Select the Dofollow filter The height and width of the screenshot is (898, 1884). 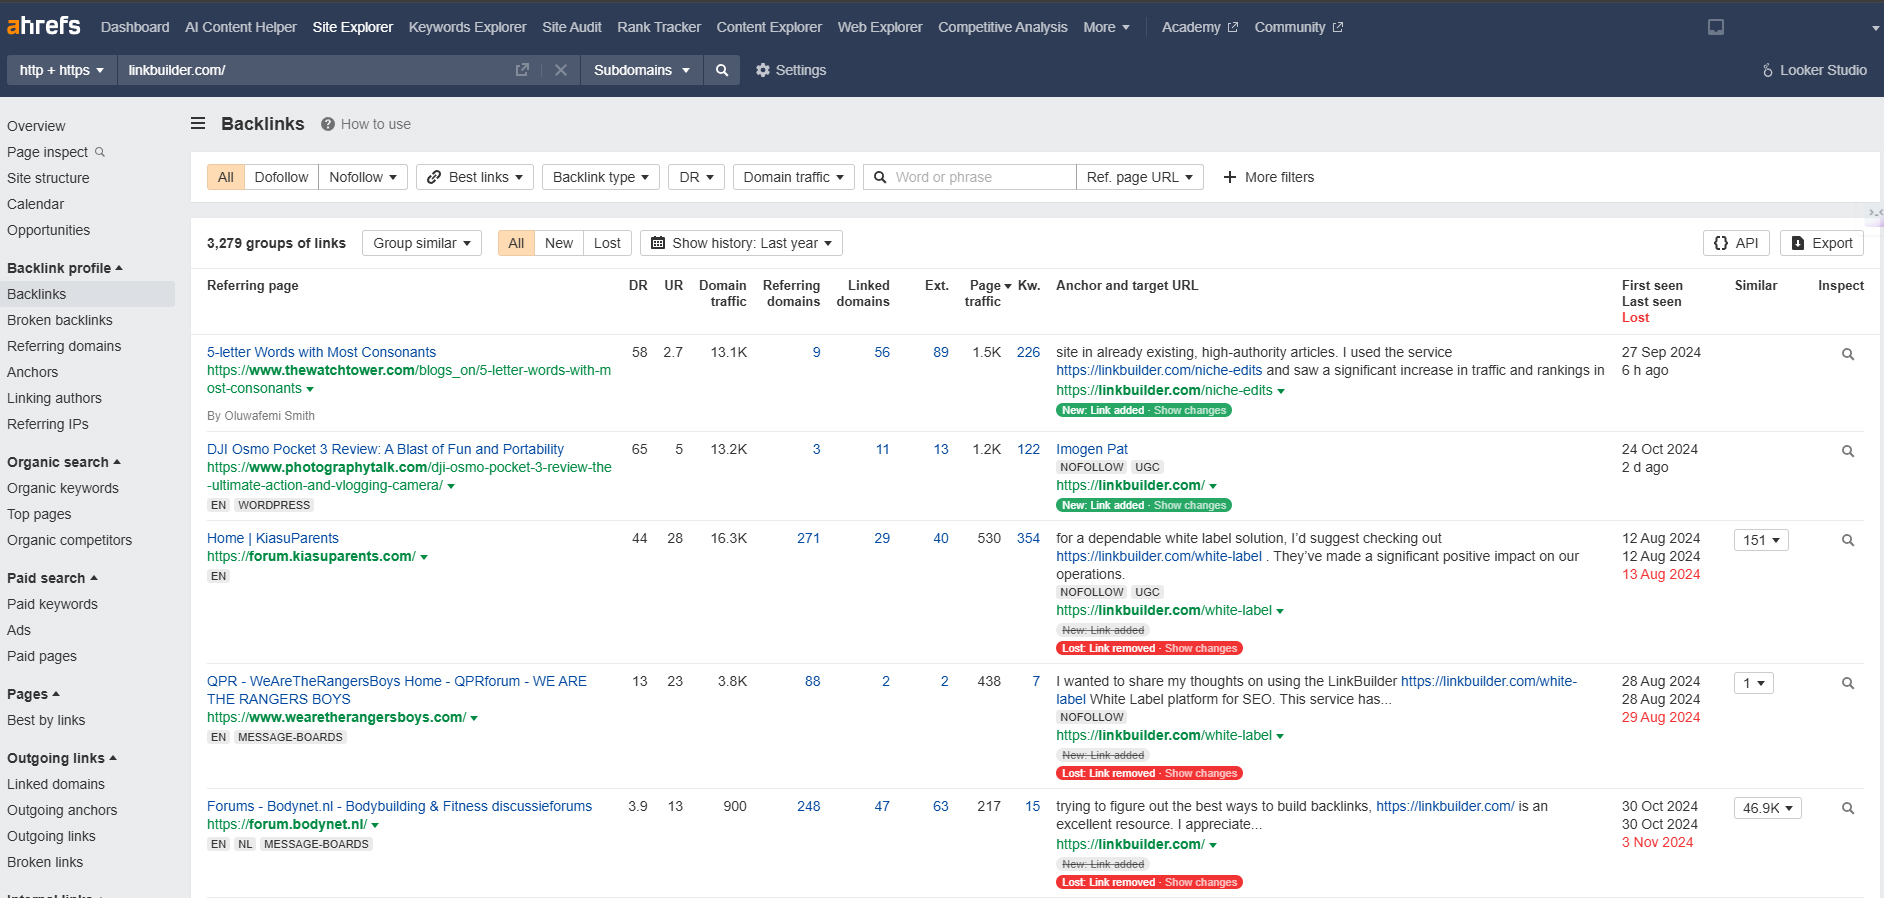point(281,177)
